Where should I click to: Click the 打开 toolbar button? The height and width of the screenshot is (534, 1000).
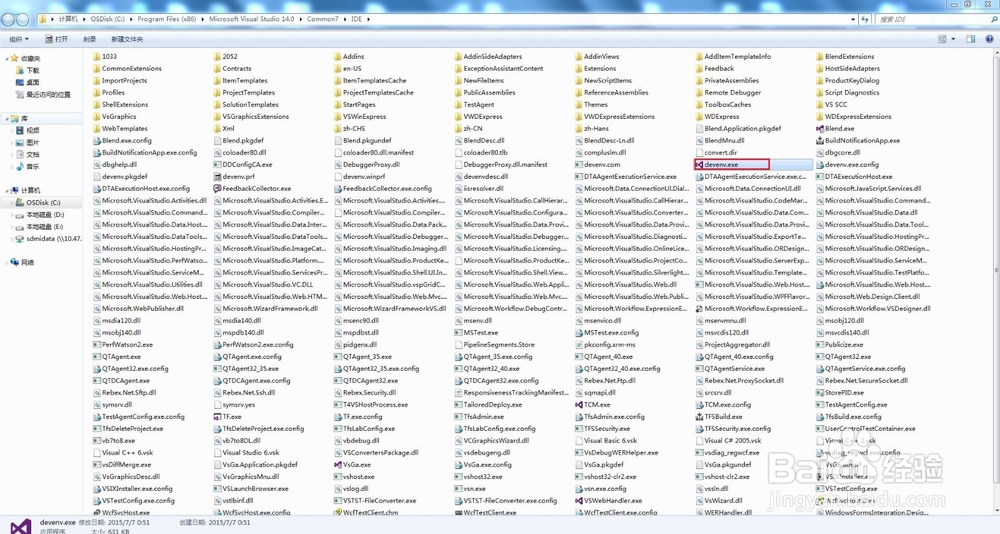tap(56, 39)
